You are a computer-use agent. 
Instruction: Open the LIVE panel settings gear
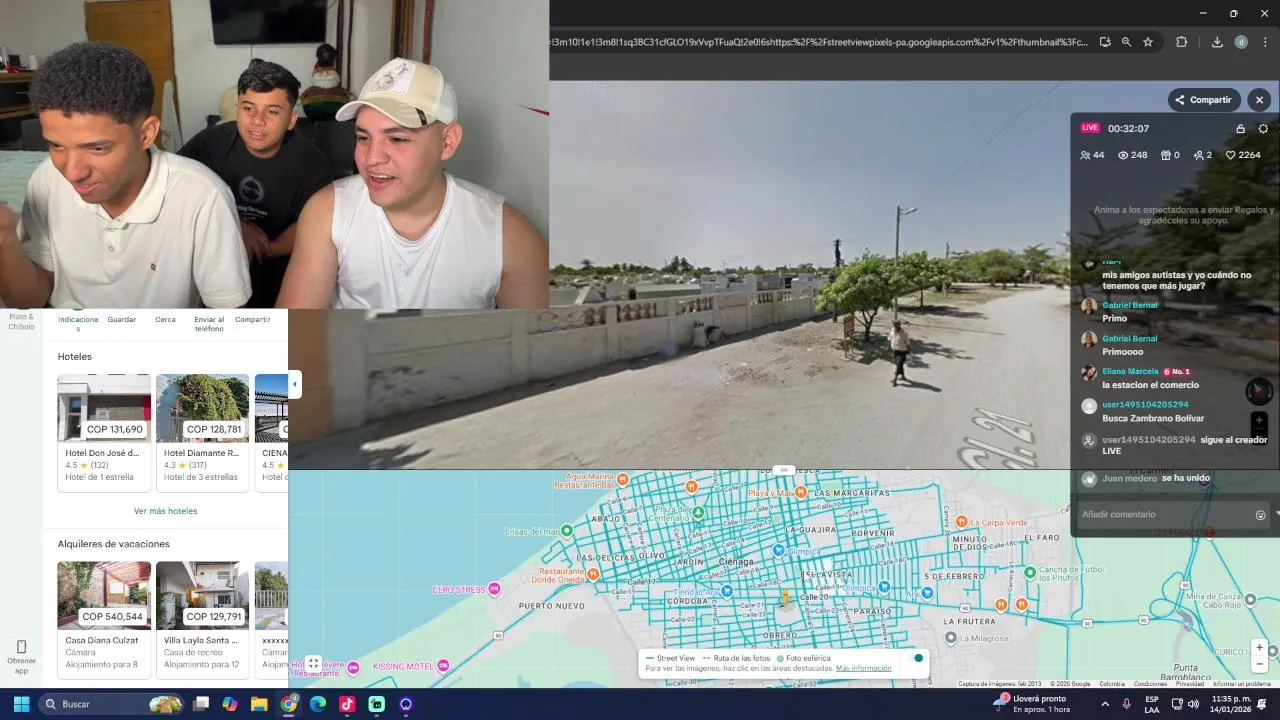pos(1263,129)
